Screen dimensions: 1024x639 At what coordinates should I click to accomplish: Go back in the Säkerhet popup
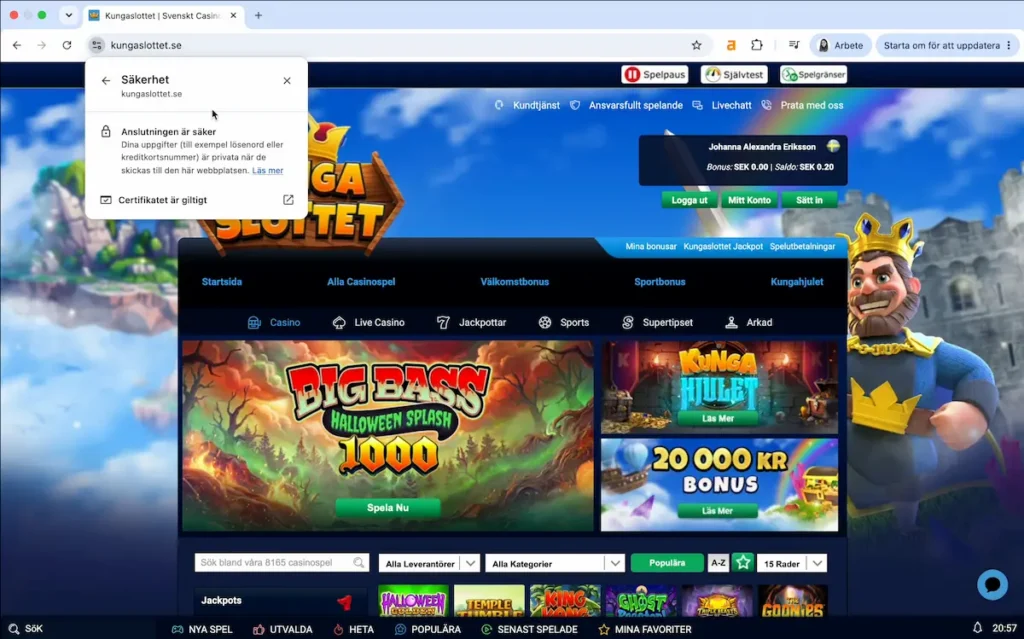pyautogui.click(x=106, y=80)
